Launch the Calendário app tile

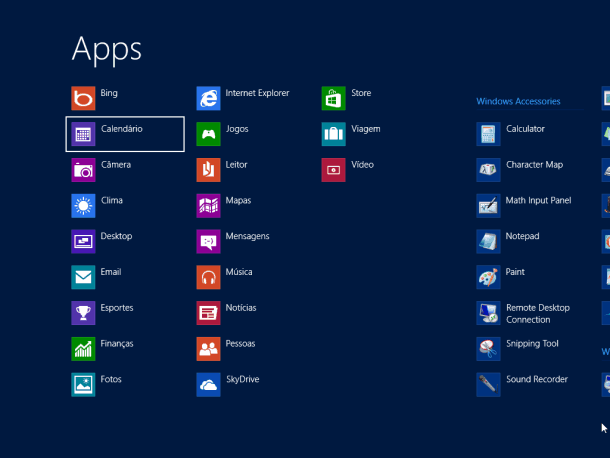coord(125,134)
